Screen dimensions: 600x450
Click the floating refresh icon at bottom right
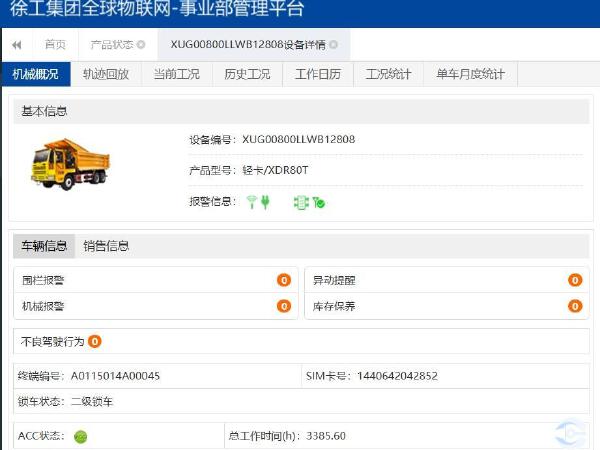(570, 434)
